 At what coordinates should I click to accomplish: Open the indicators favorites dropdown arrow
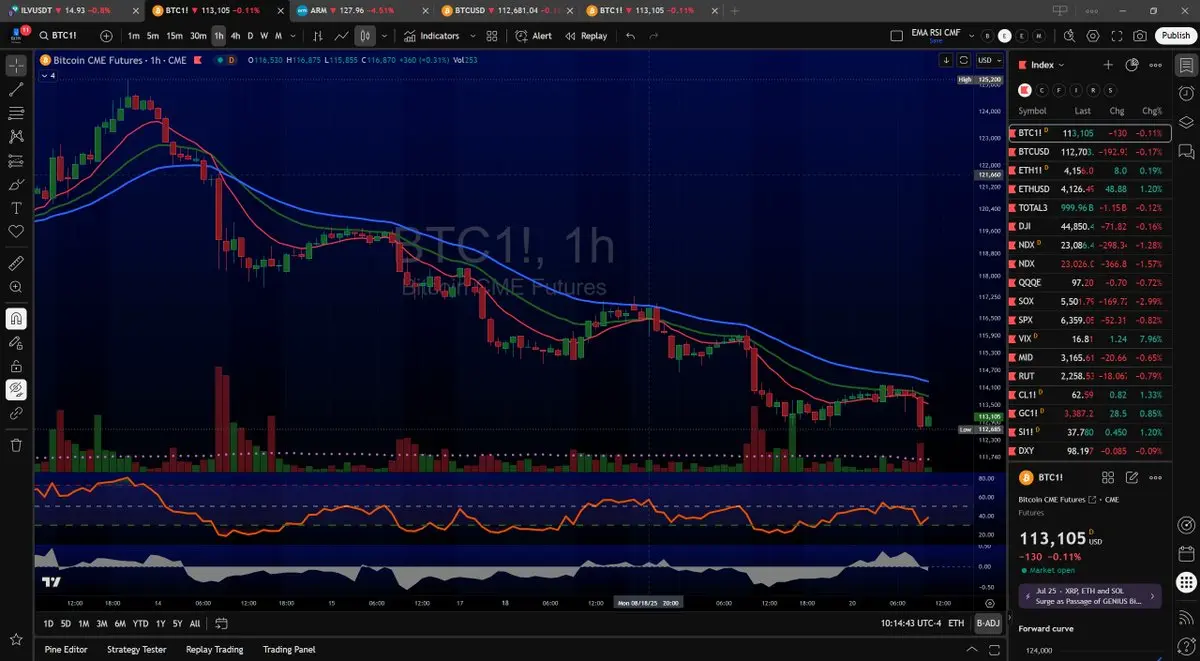click(x=472, y=35)
